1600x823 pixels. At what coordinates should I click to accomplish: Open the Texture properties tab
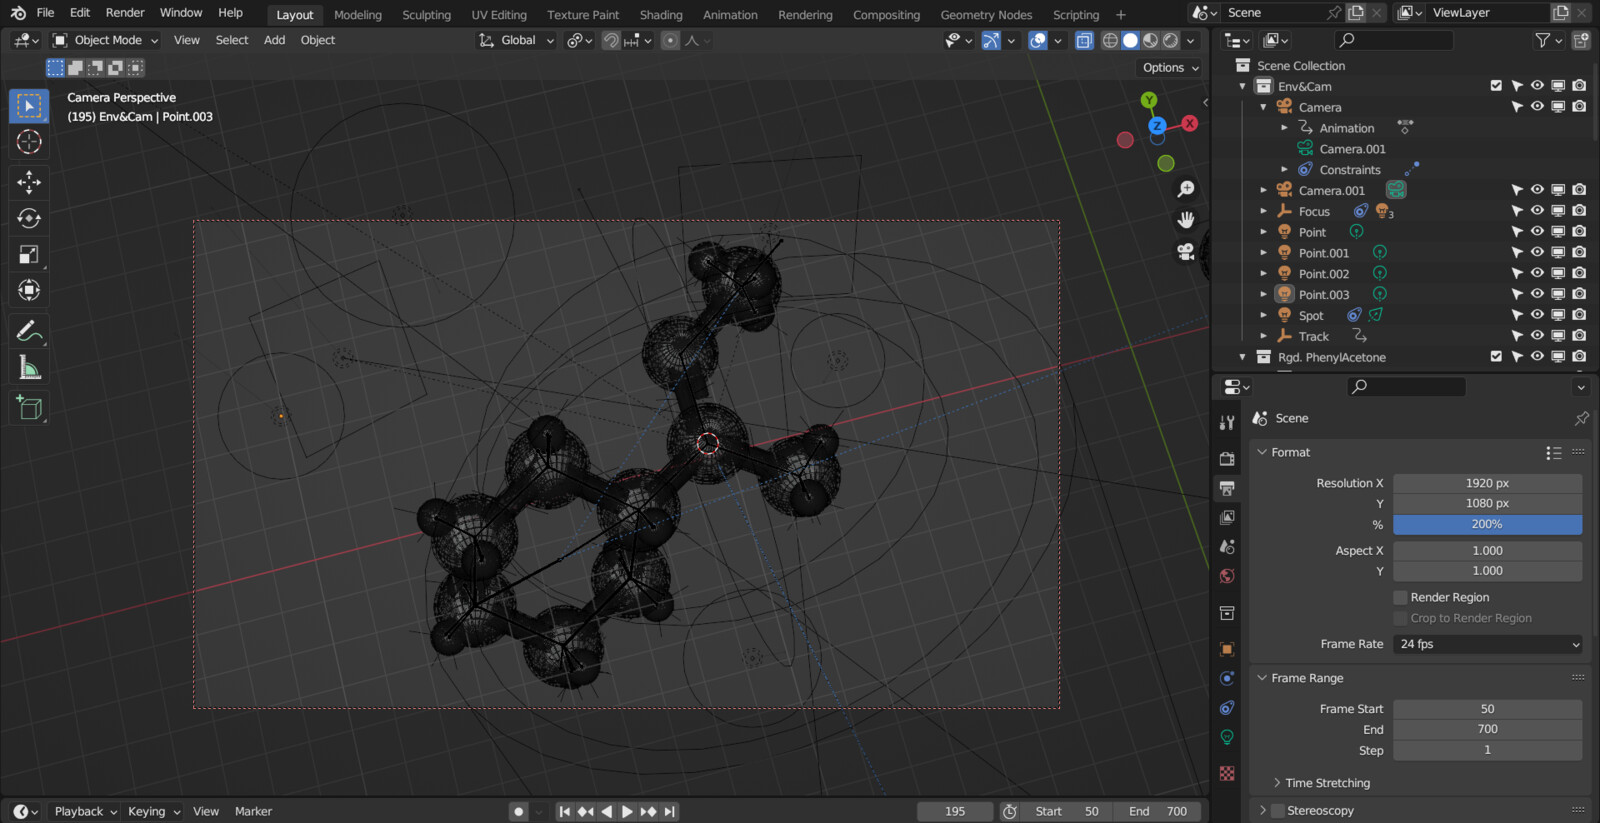(x=1227, y=773)
